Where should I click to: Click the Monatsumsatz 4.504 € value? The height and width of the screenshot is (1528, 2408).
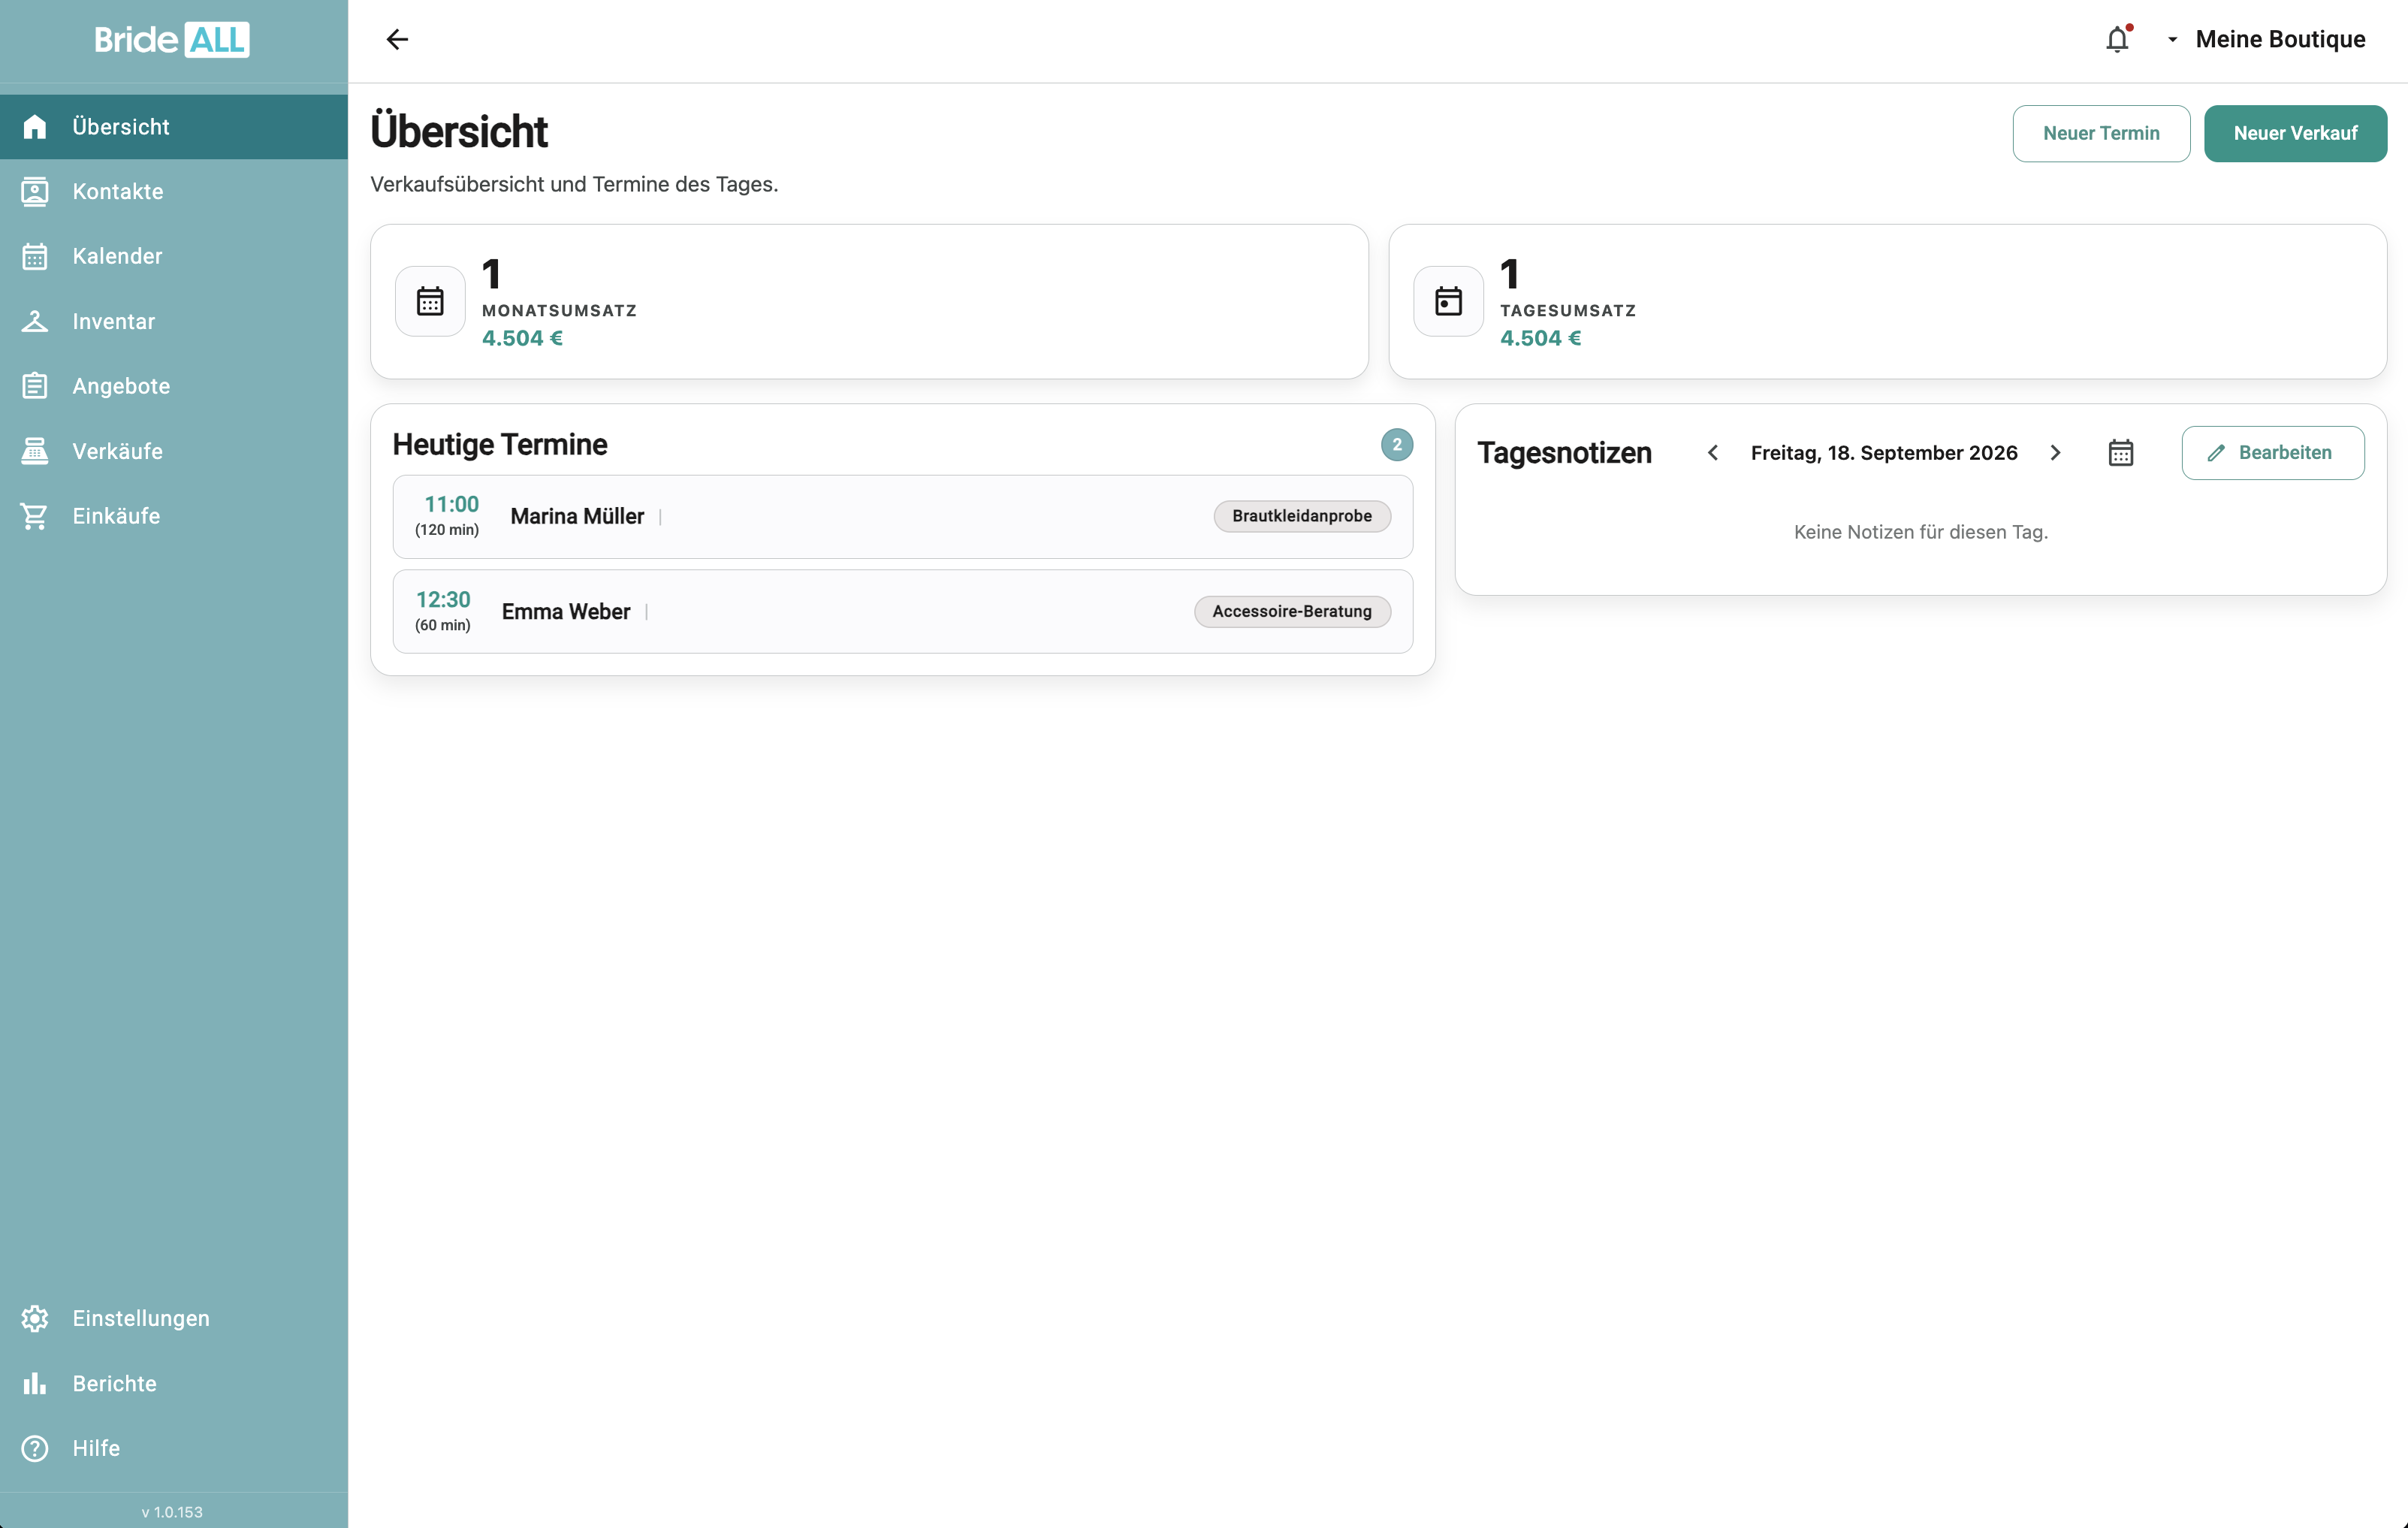(x=522, y=338)
